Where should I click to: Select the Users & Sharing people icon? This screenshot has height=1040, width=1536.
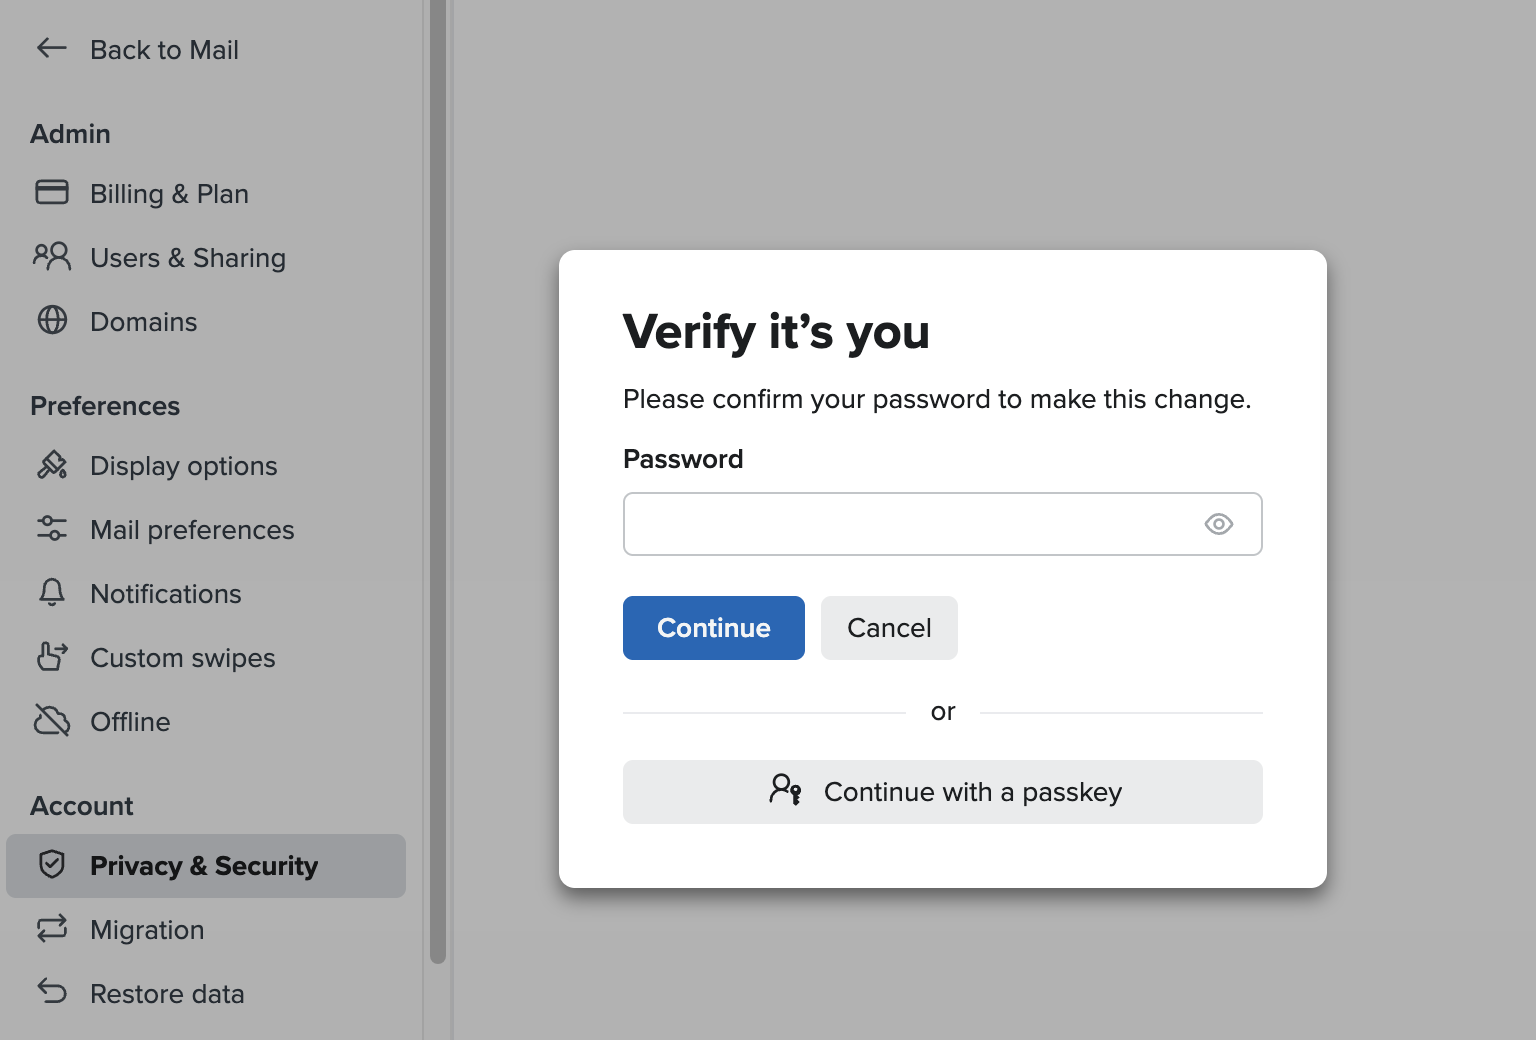[51, 257]
